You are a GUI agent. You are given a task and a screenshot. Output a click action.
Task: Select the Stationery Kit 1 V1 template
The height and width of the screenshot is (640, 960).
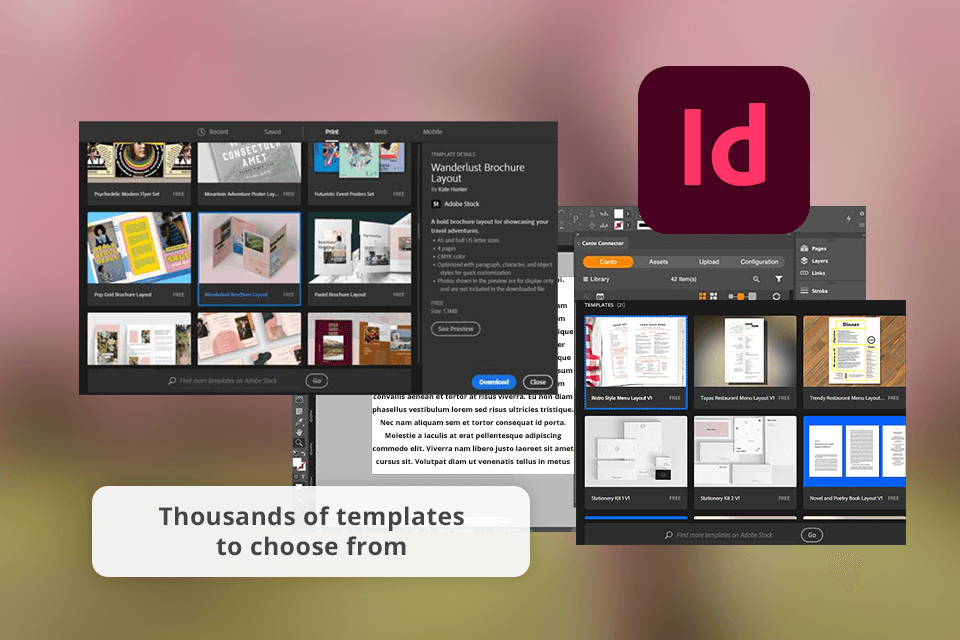pos(636,462)
